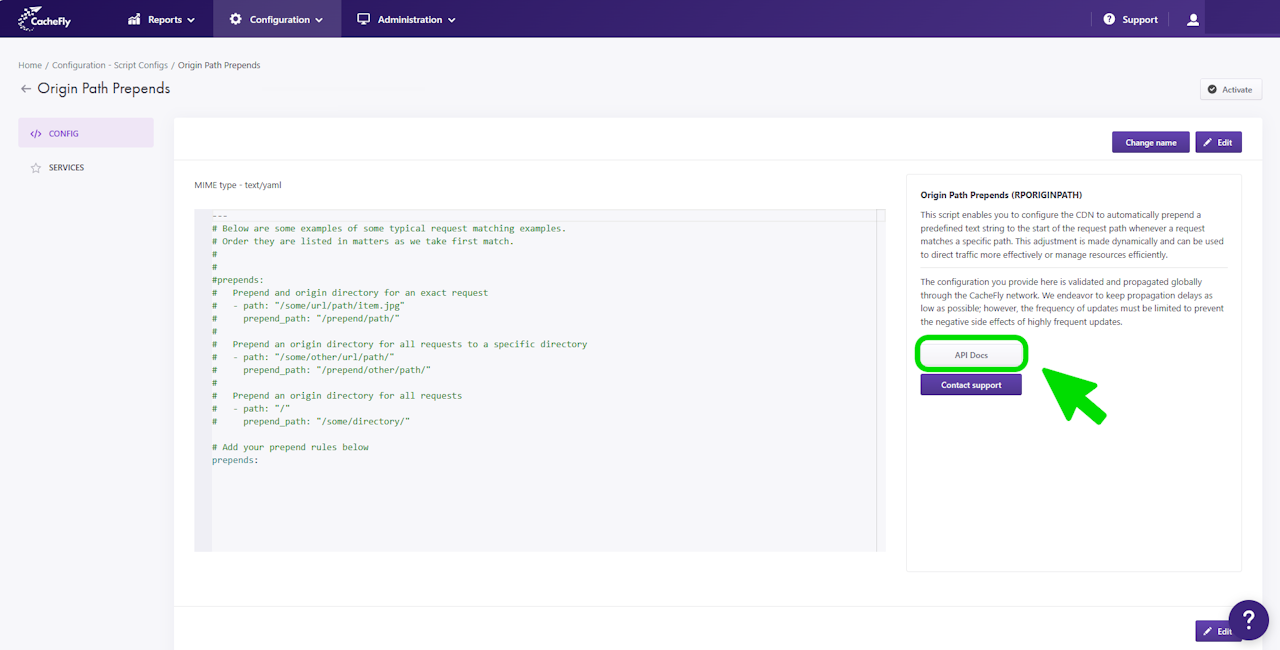Expand the Administration dropdown chevron
The height and width of the screenshot is (650, 1280).
coord(451,20)
